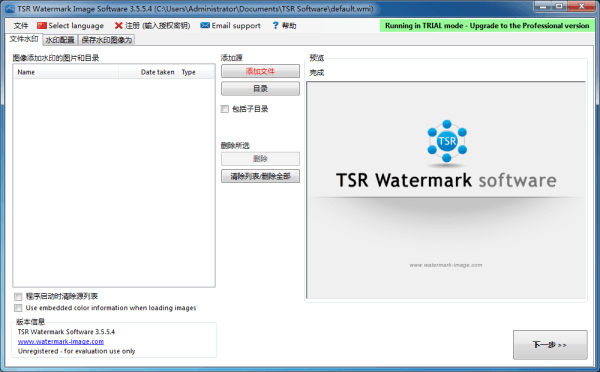
Task: Click the 目录 directory button
Action: tap(260, 89)
